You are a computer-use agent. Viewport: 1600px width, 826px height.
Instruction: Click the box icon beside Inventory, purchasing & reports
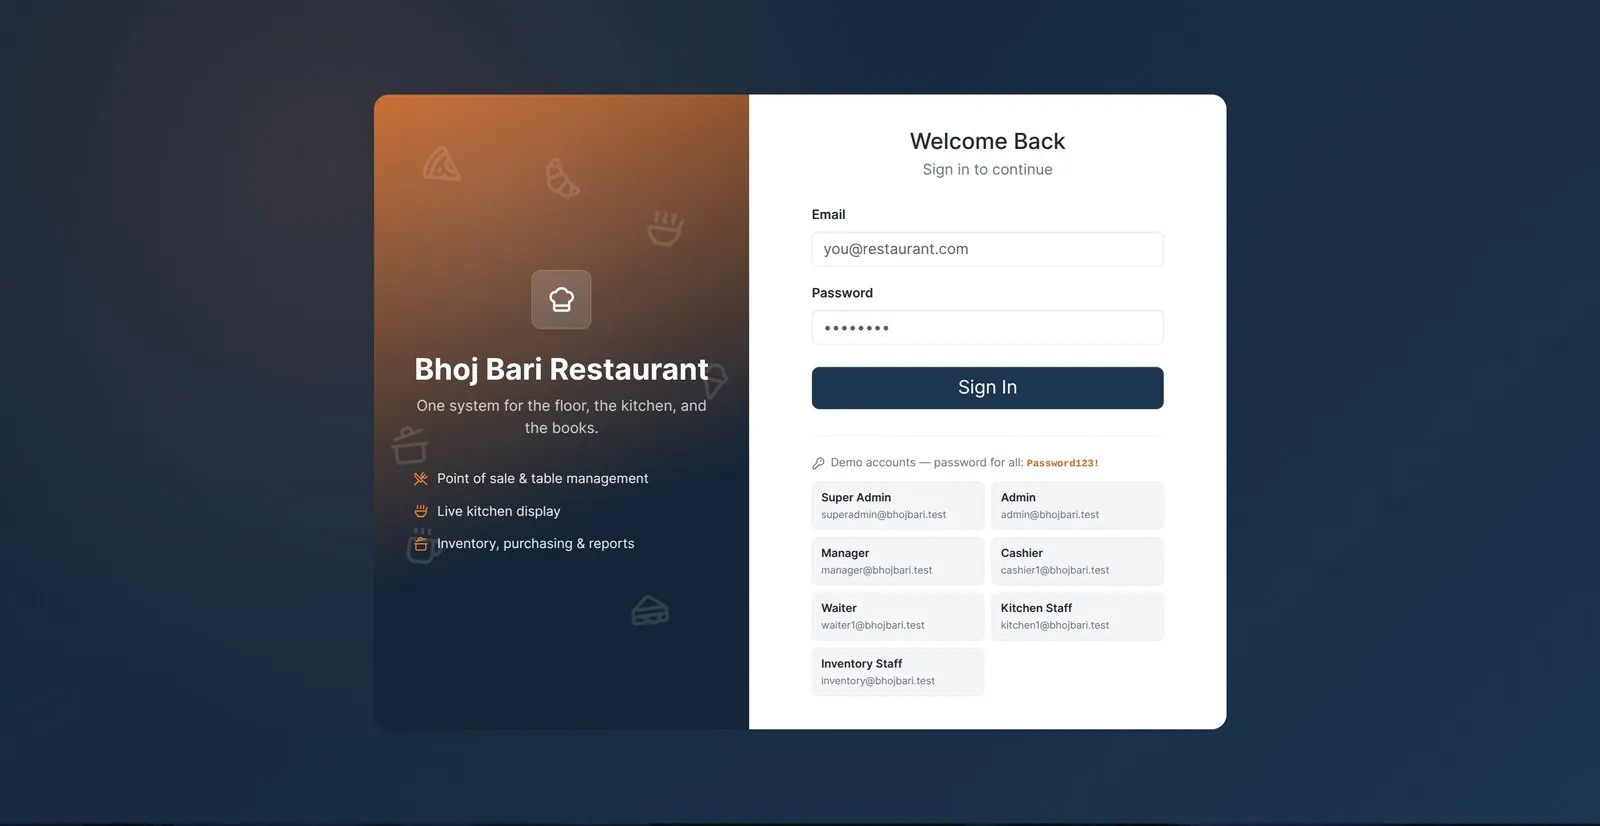(421, 544)
